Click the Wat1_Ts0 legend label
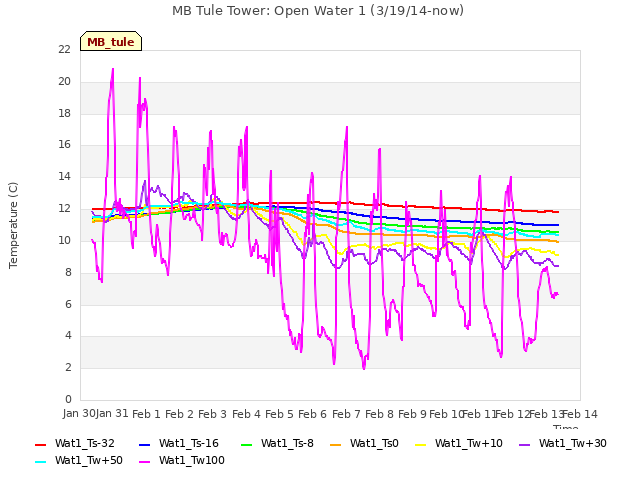Screen dimensions: 640x480 (x=374, y=443)
